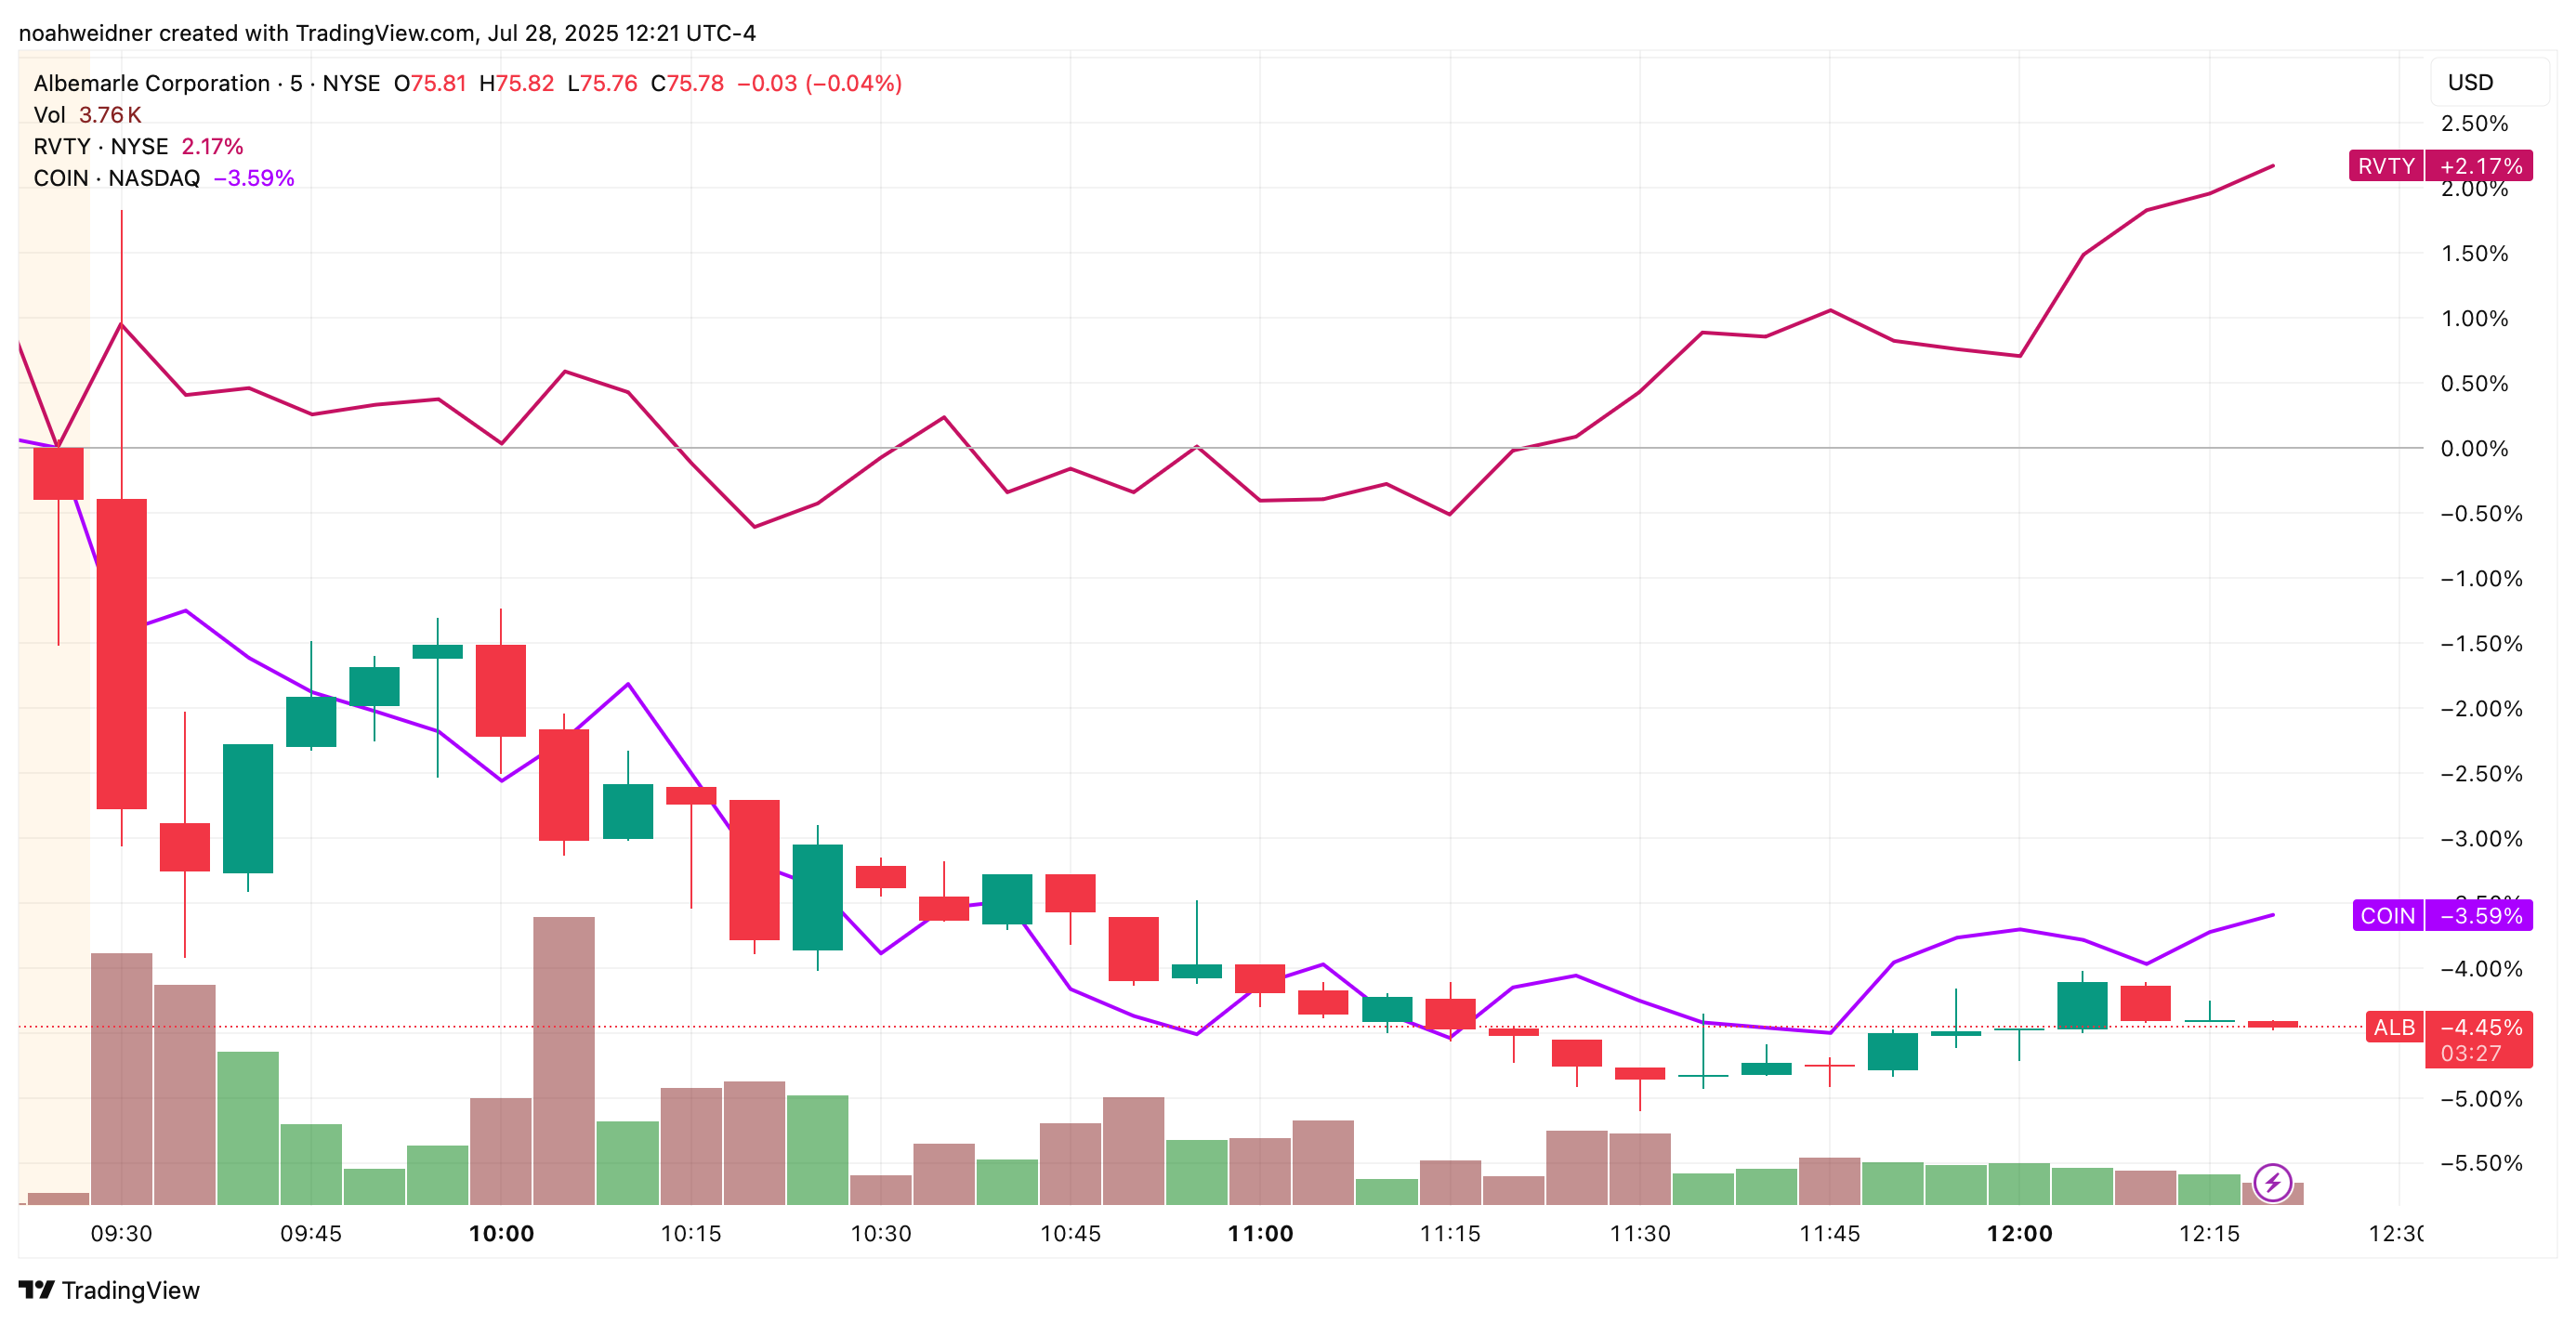Click the 11:00 time axis label
This screenshot has height=1323, width=2576.
coord(1260,1233)
